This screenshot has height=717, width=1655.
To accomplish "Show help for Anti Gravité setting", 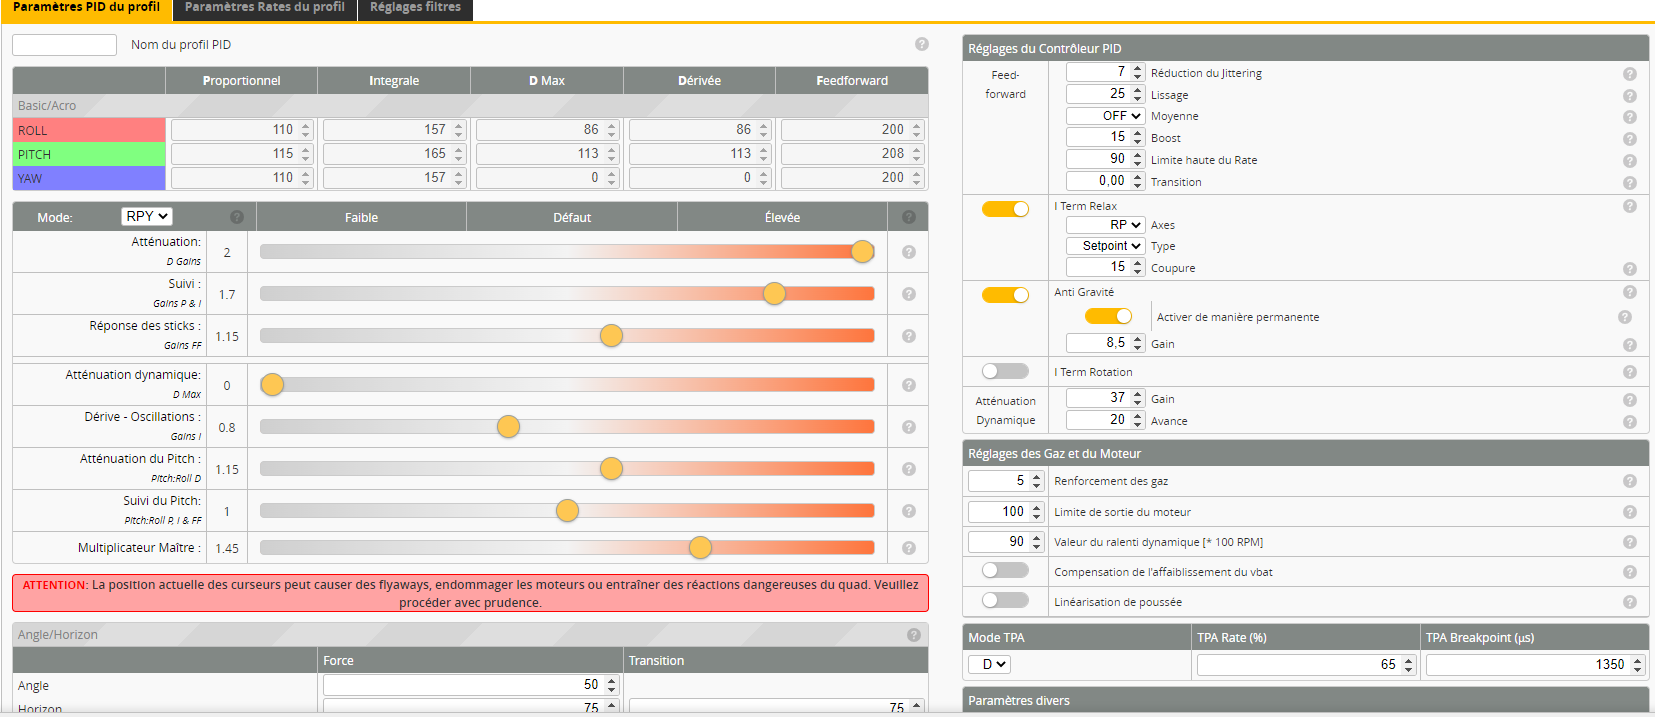I will (1630, 292).
